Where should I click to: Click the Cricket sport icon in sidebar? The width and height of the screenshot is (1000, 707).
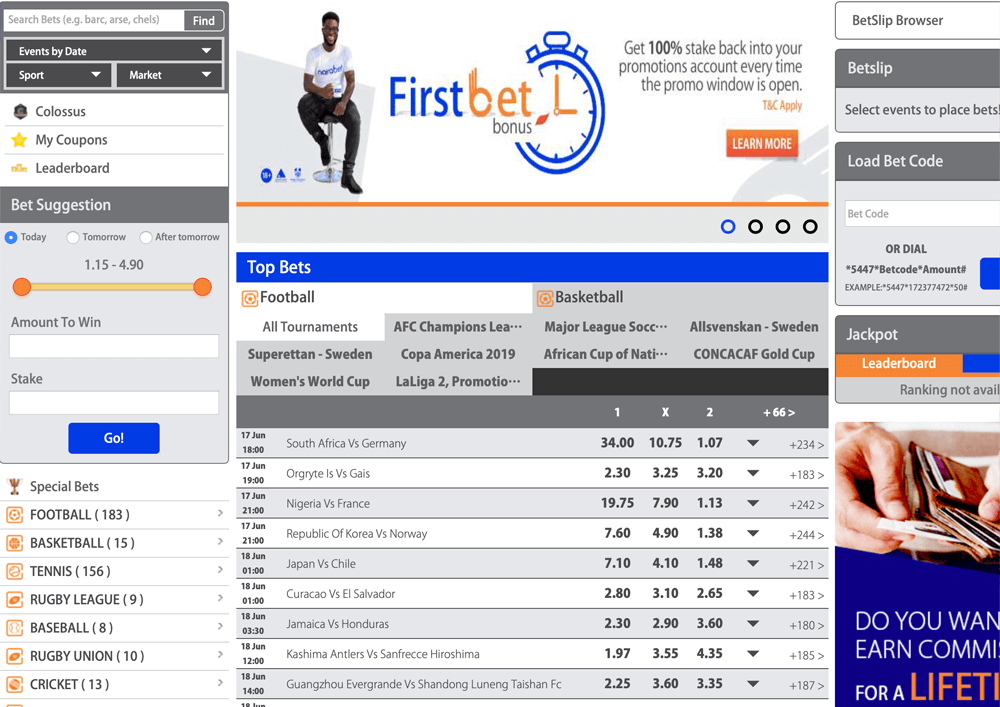pos(15,684)
